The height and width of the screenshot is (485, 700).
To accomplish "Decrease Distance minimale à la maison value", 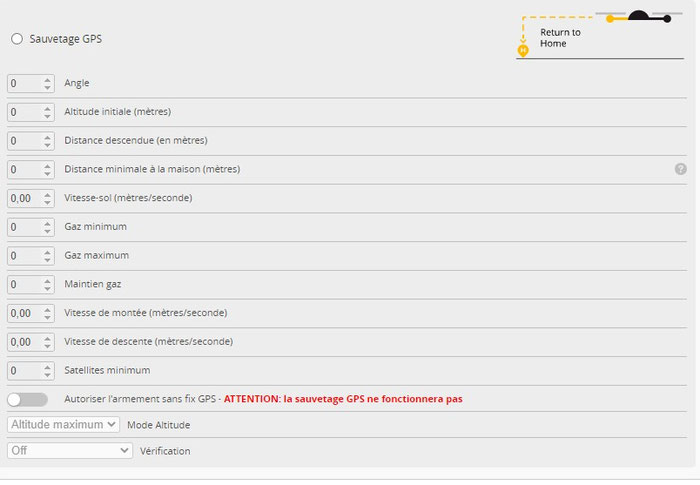I will [47, 174].
